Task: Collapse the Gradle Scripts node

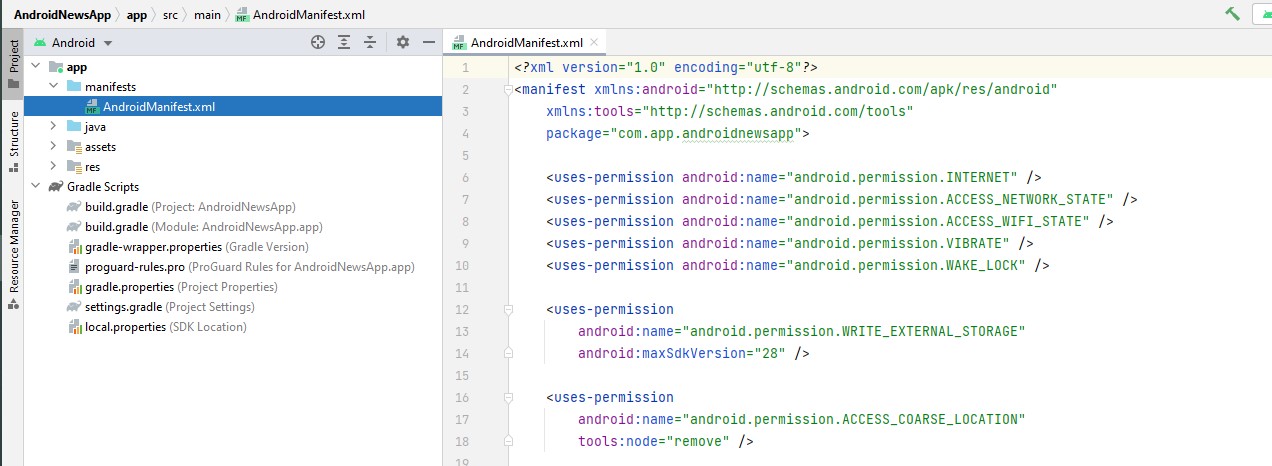Action: [36, 187]
